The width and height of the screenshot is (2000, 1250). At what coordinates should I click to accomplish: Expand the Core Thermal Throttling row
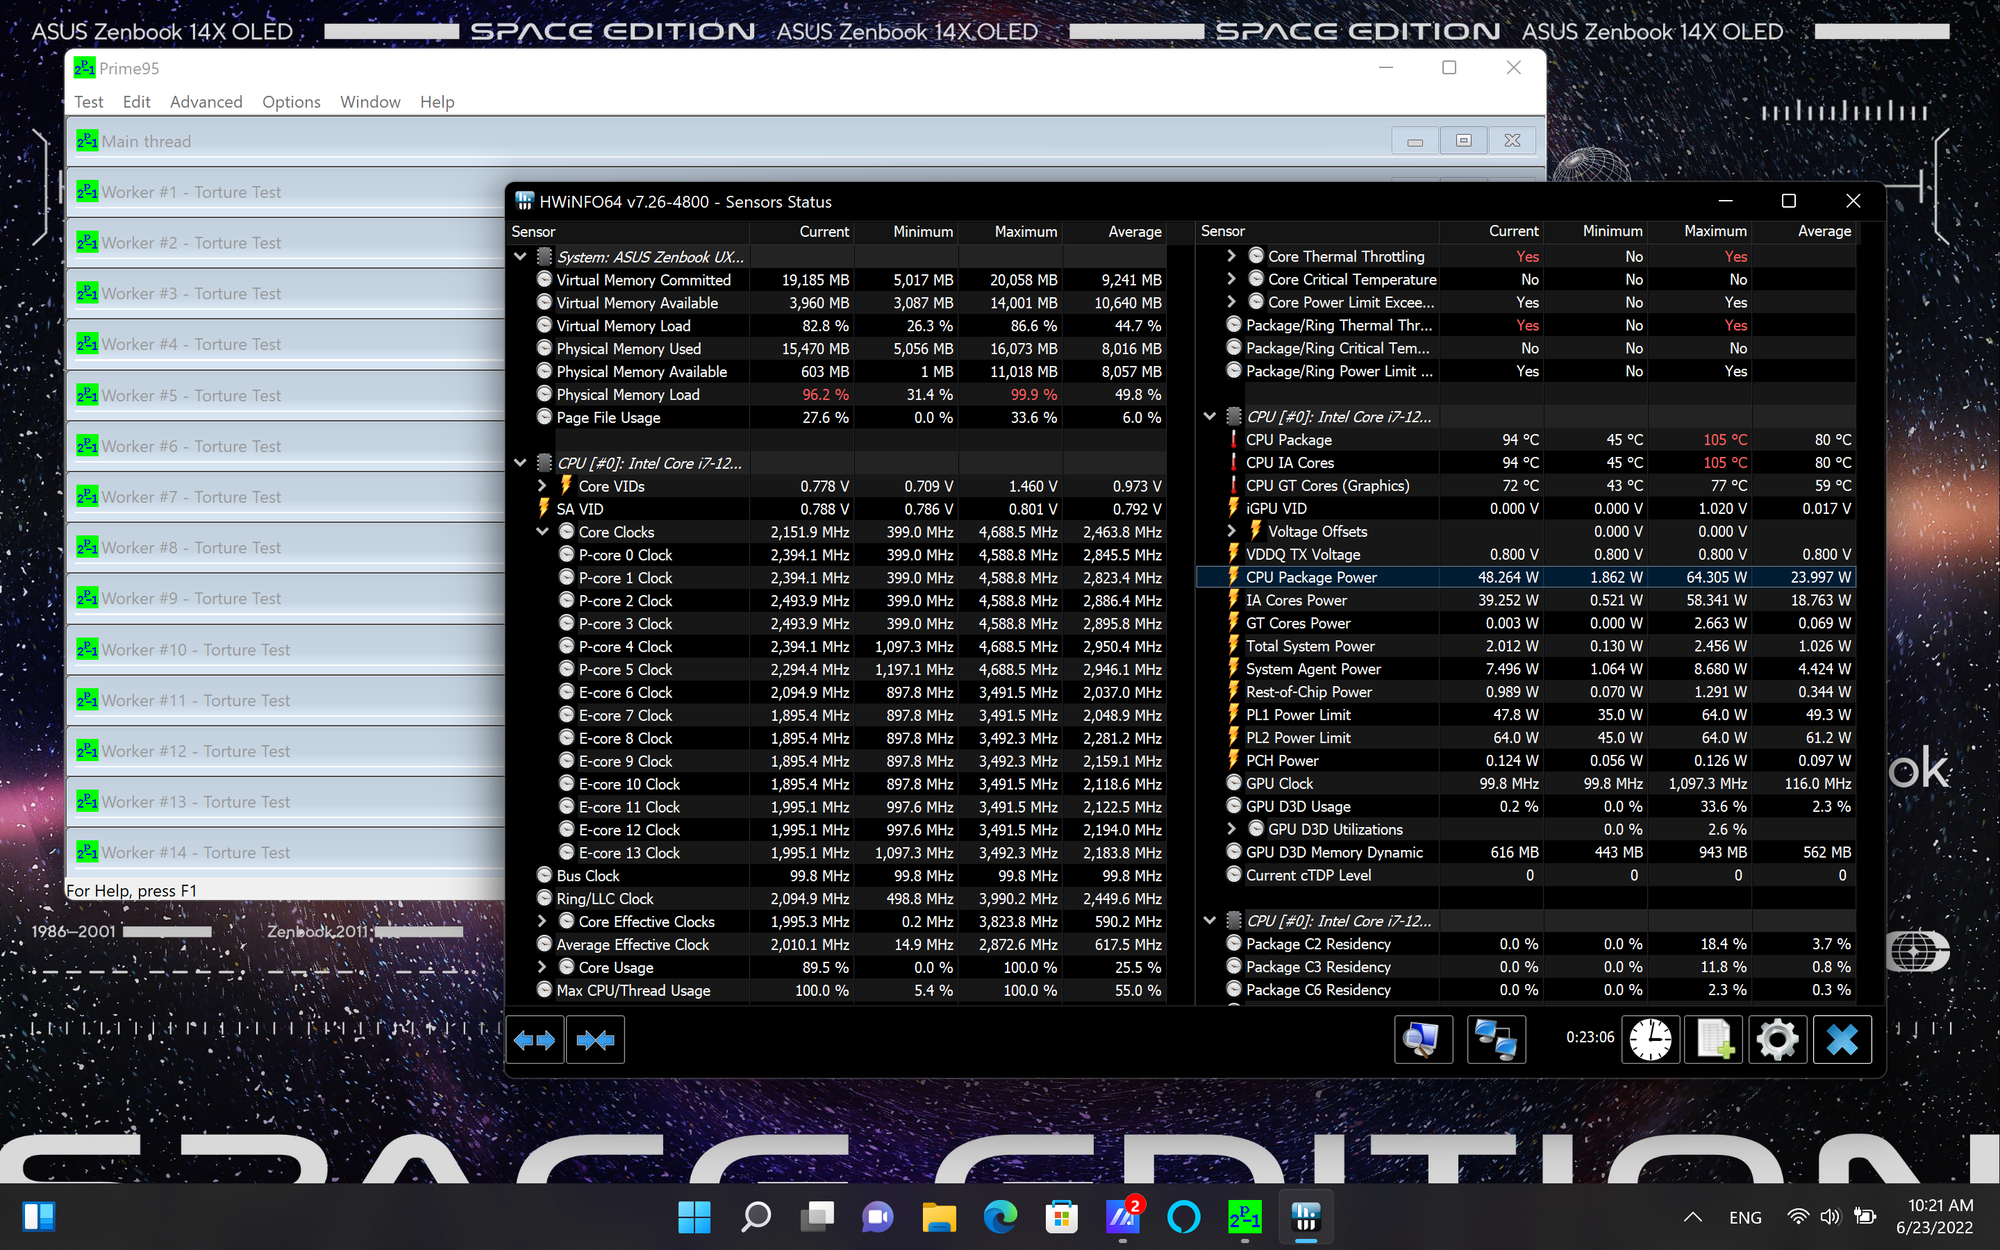[1231, 256]
